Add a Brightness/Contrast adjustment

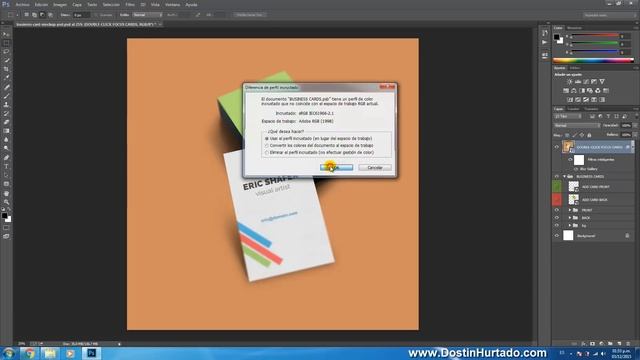570,82
